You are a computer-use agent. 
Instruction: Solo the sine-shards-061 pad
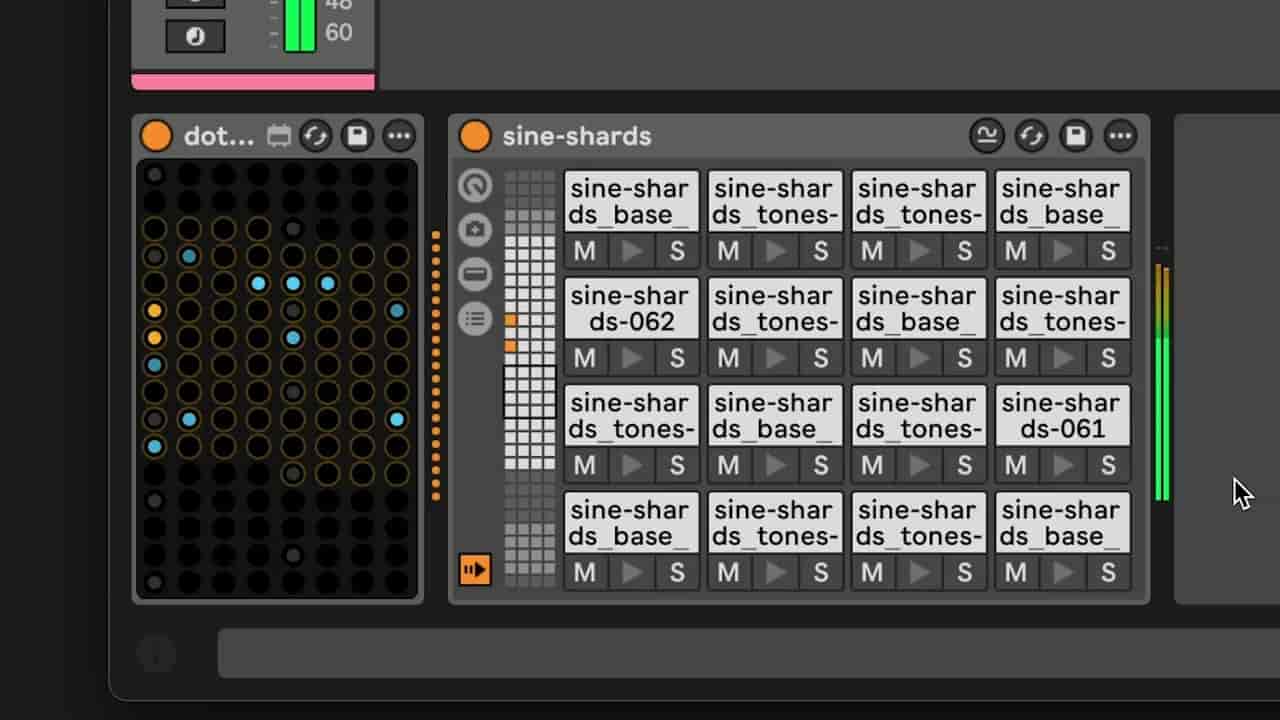tap(1108, 465)
